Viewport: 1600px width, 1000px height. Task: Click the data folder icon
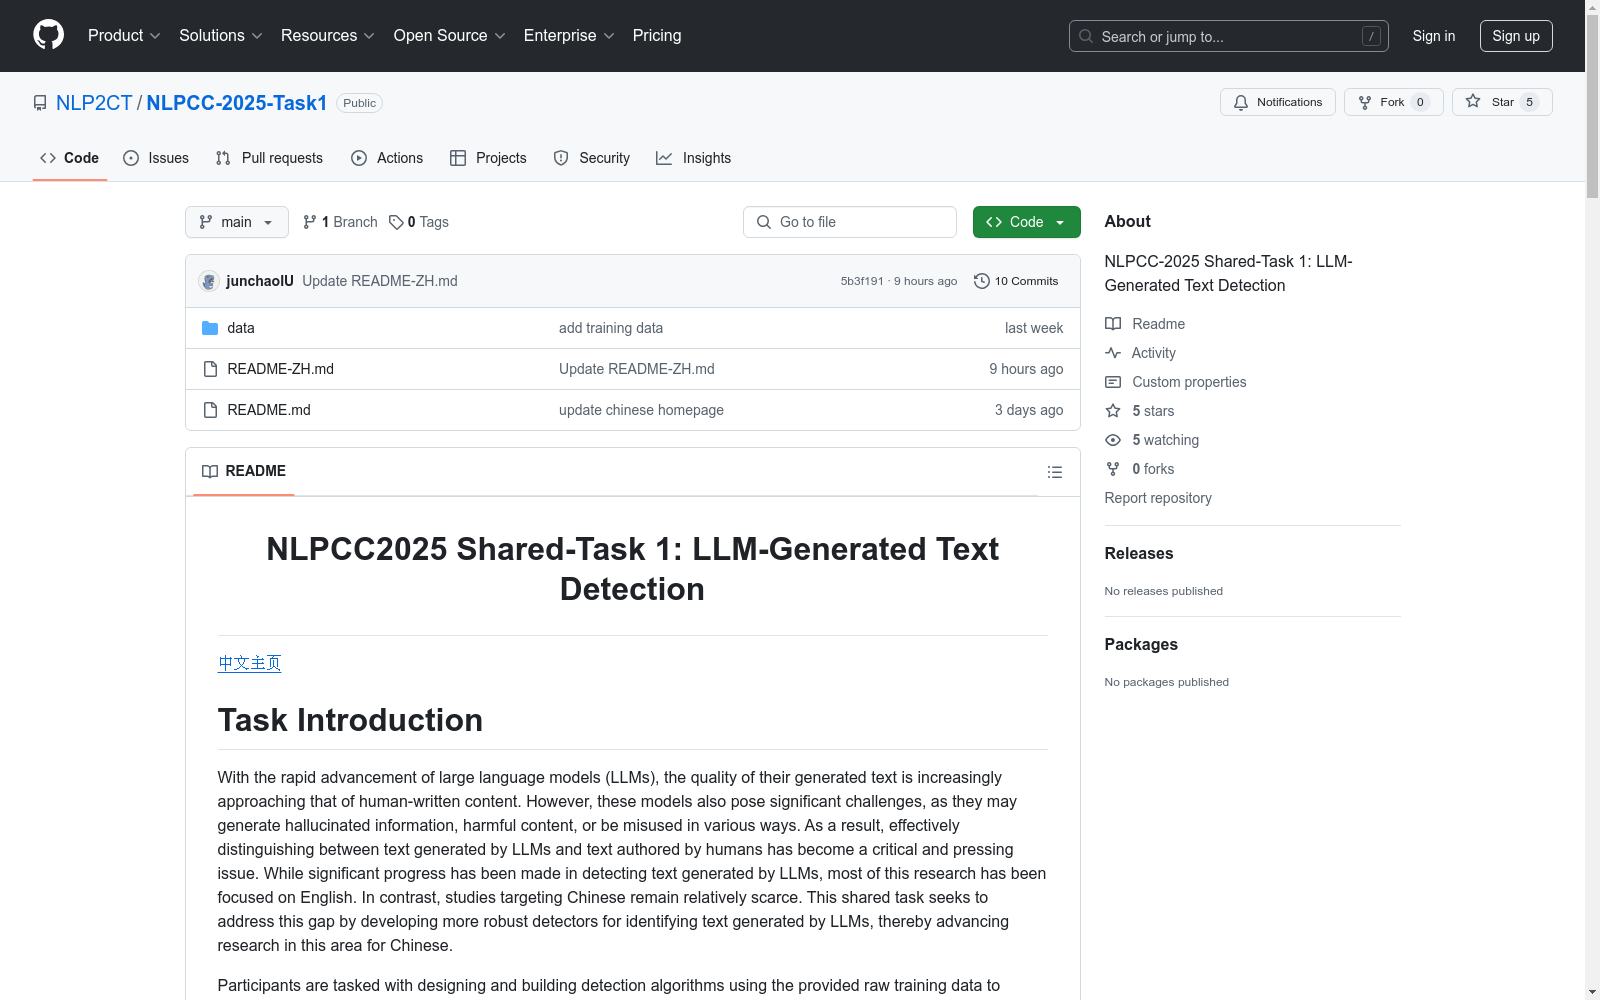210,328
